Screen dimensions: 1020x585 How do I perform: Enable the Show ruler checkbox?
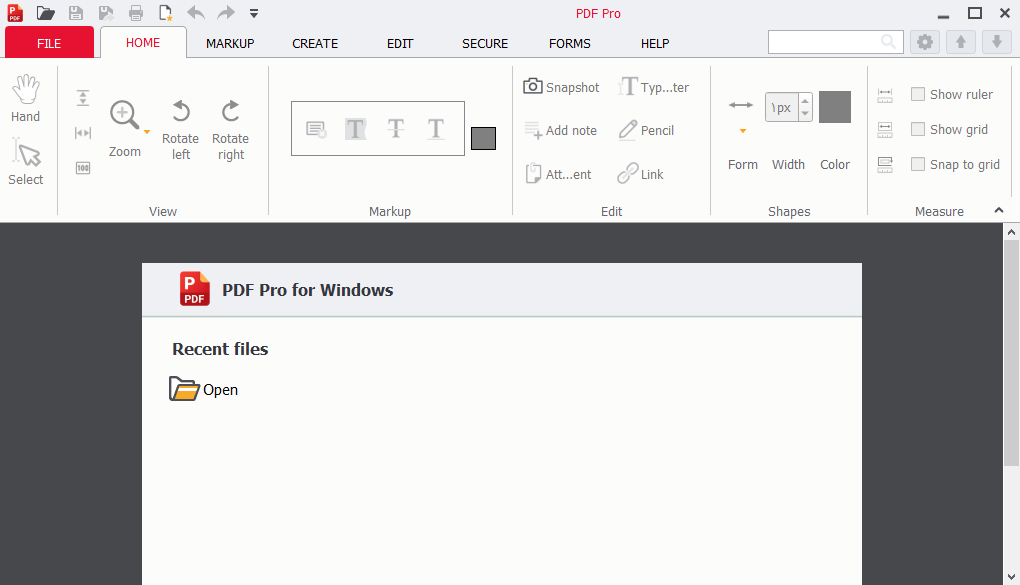[918, 94]
